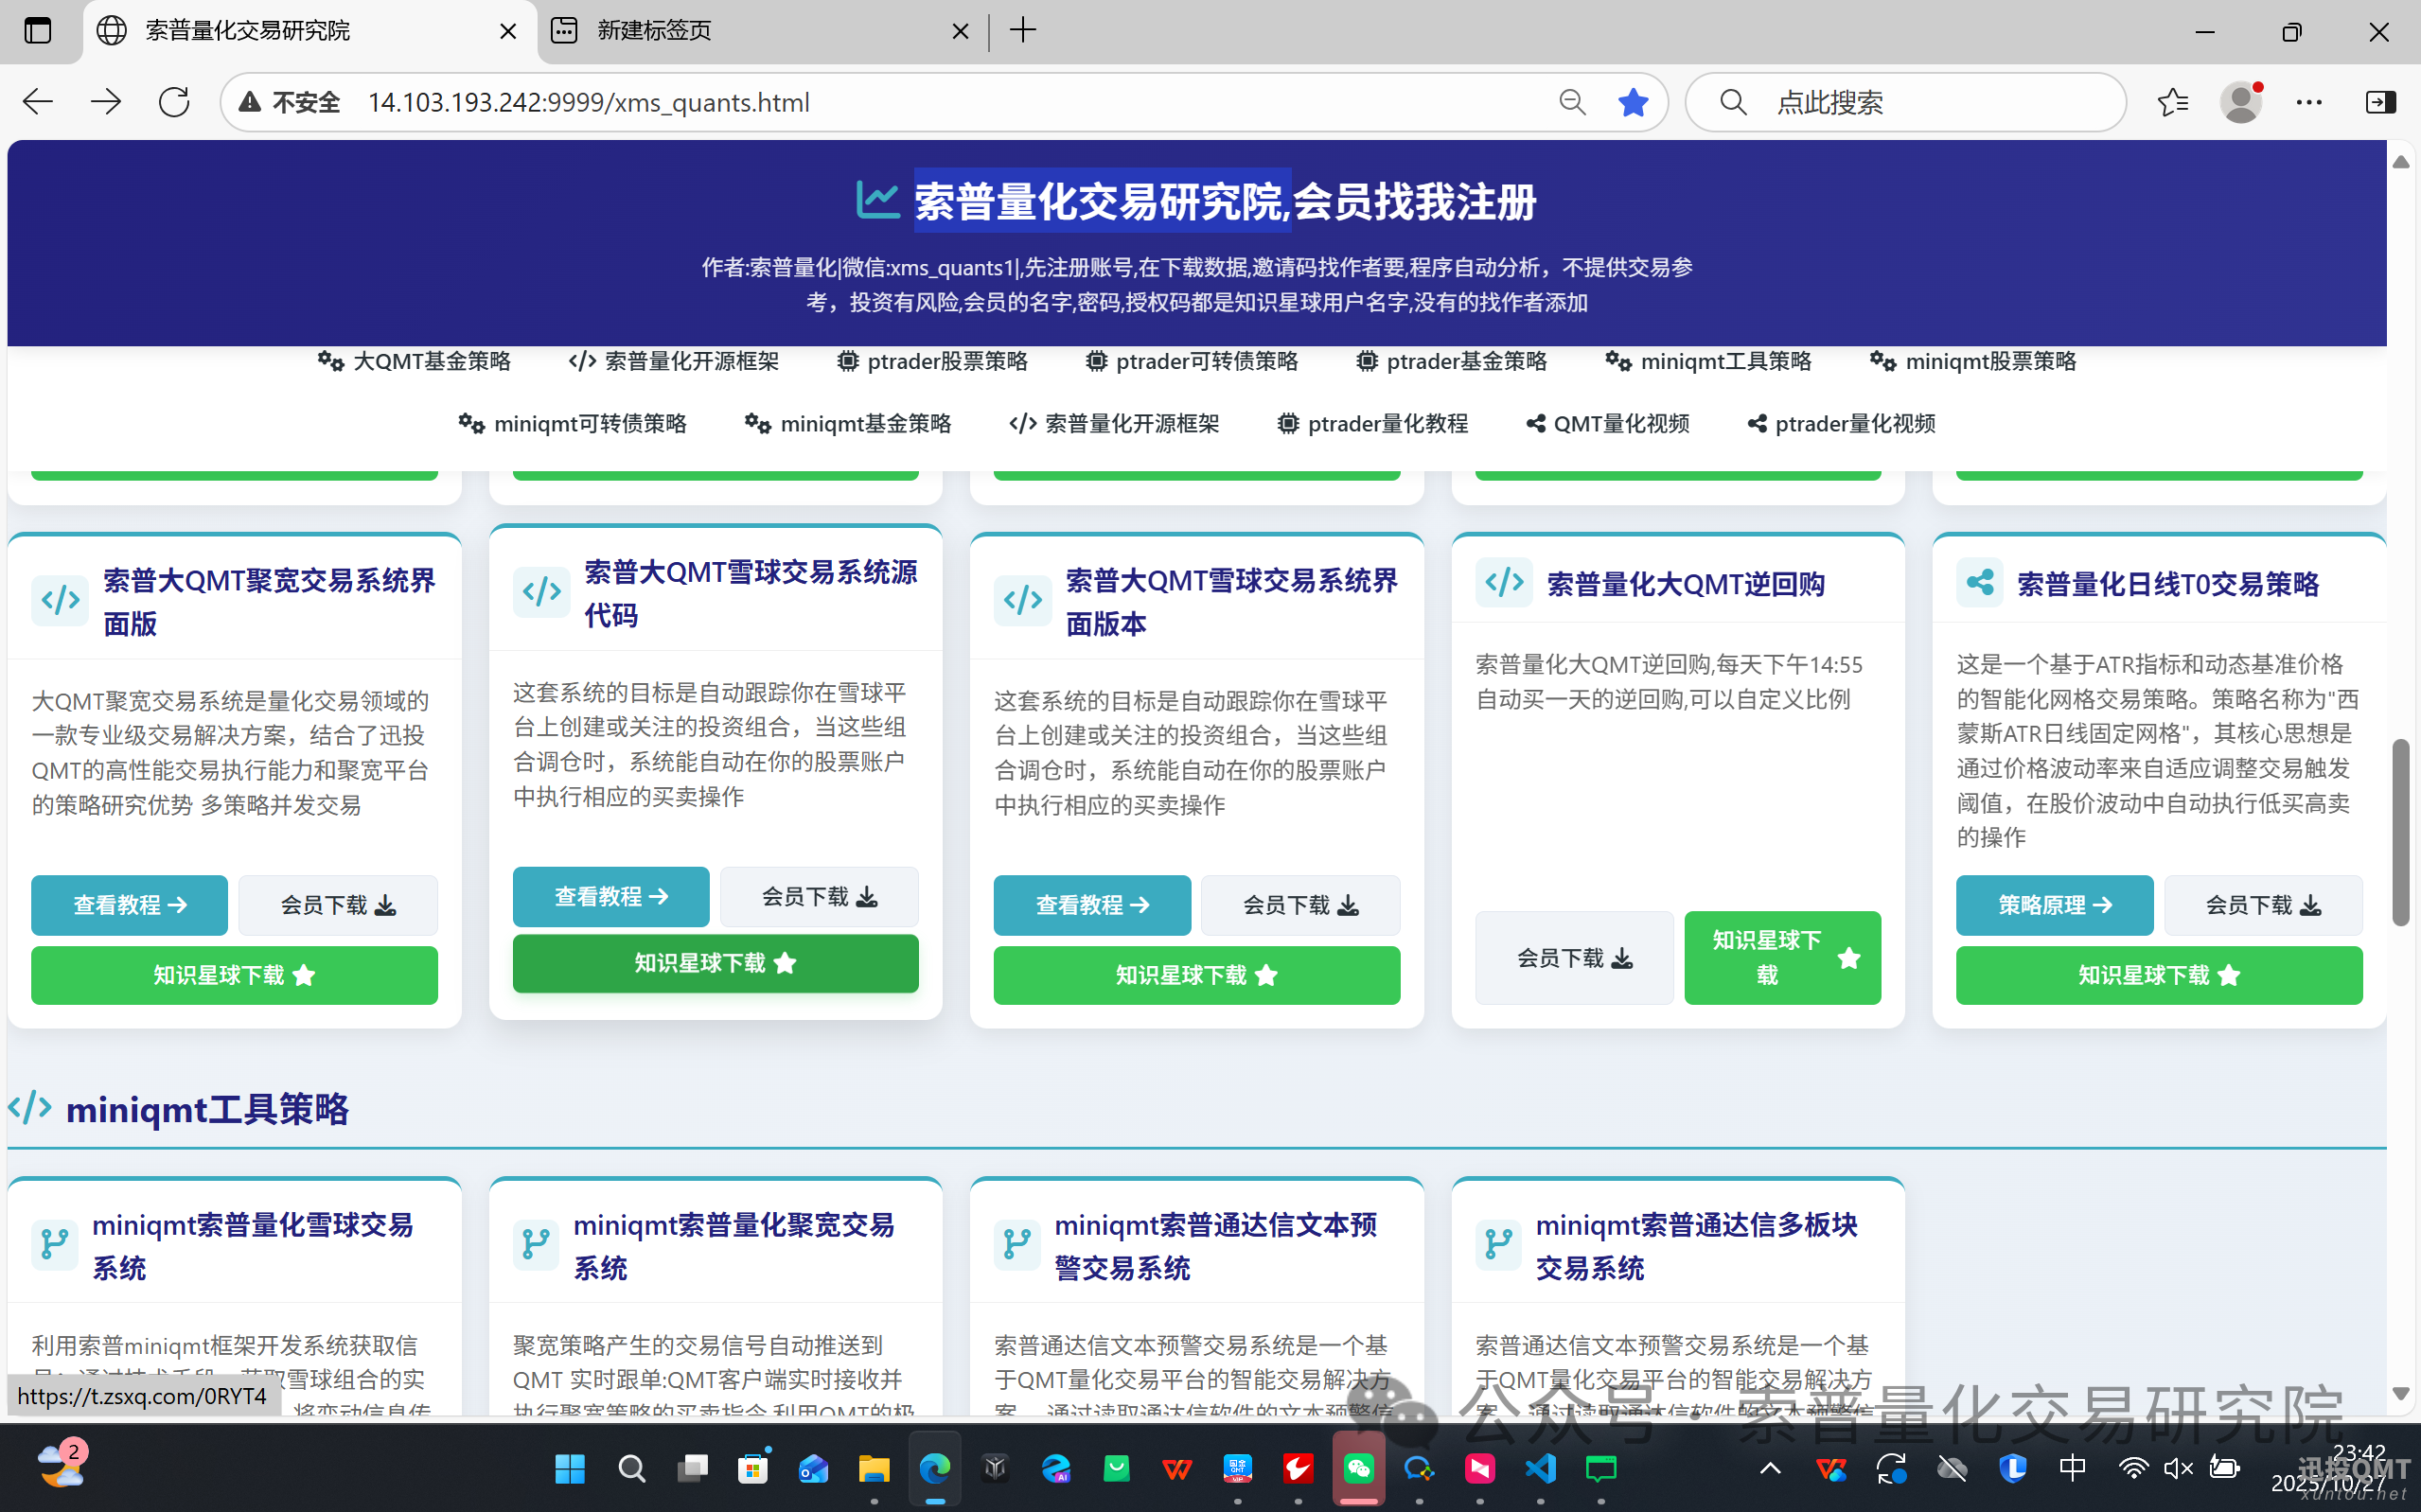Screen dimensions: 2421x1512
Task: Open the favorites list icon in toolbar
Action: 2172,102
